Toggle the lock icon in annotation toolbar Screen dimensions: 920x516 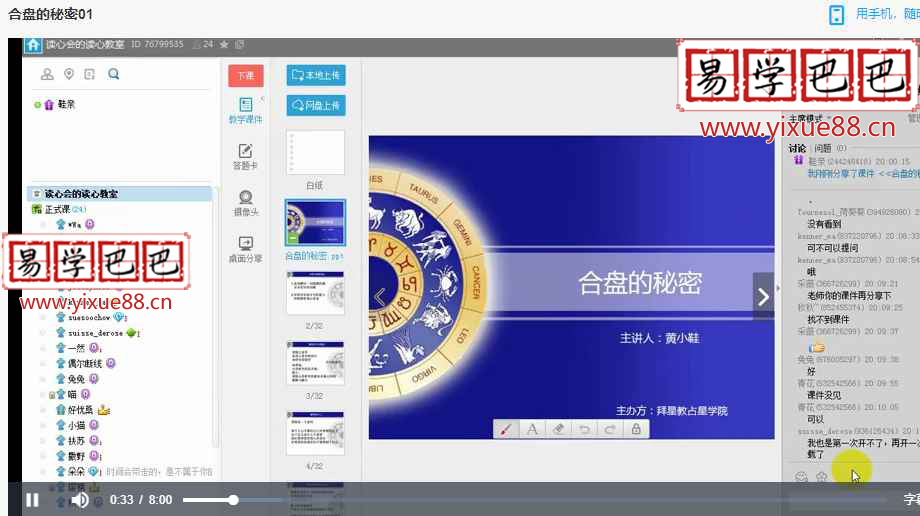pyautogui.click(x=635, y=429)
